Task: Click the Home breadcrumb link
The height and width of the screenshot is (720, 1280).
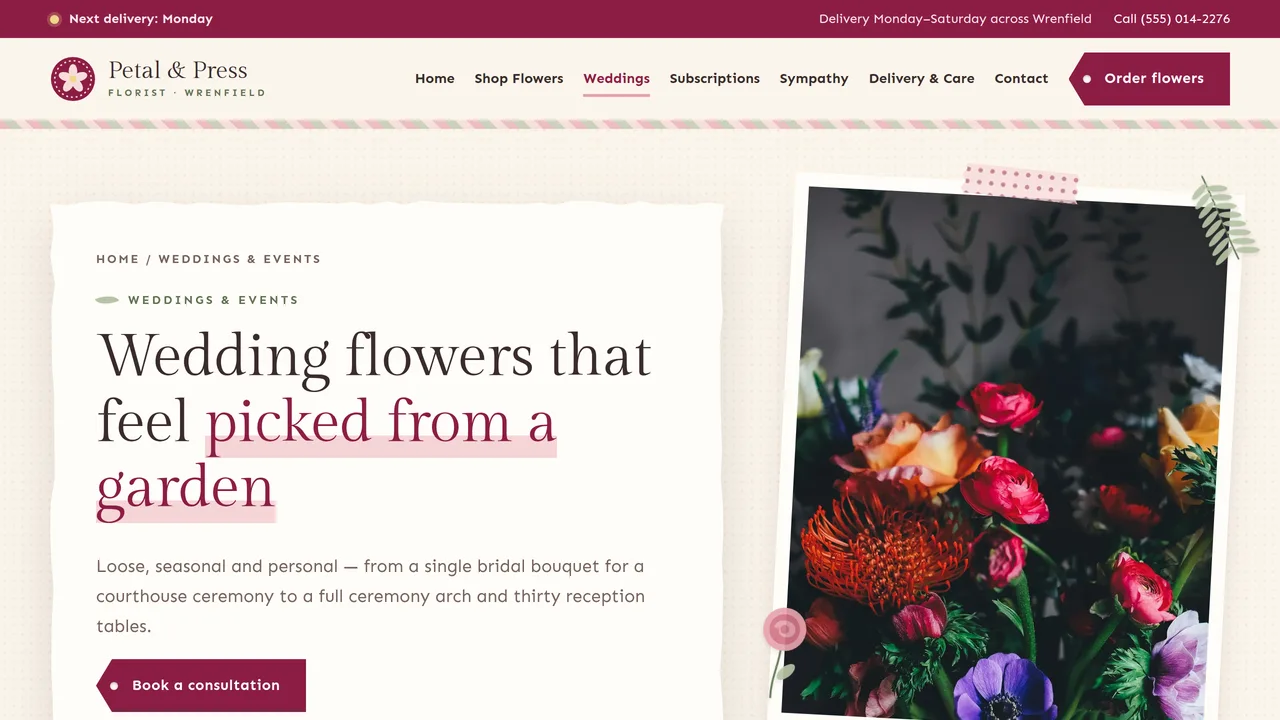Action: click(118, 259)
